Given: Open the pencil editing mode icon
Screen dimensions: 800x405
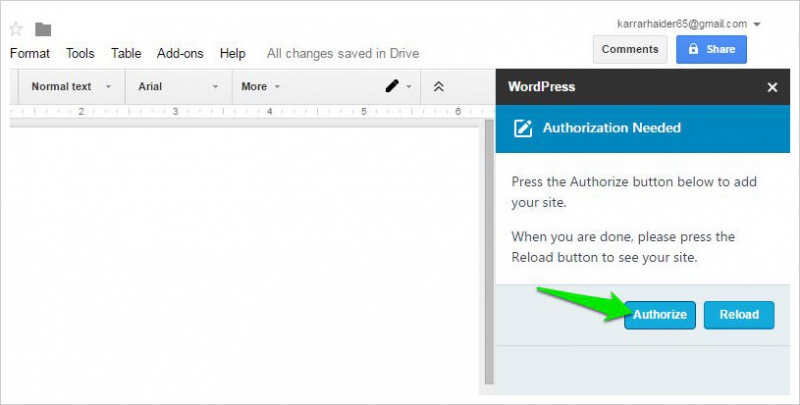Looking at the screenshot, I should [x=392, y=86].
